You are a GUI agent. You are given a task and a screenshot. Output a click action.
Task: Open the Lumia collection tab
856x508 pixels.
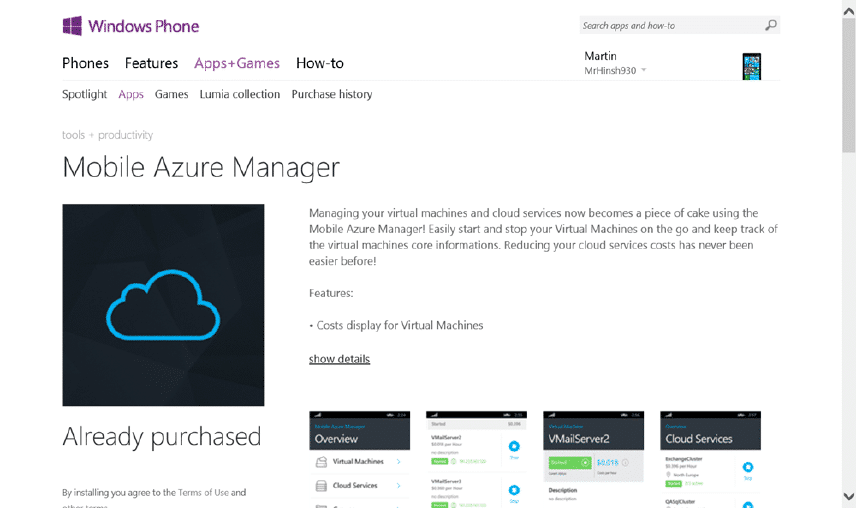point(240,94)
